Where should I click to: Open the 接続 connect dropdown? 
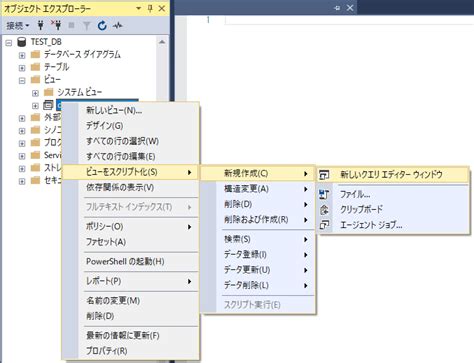pos(18,25)
